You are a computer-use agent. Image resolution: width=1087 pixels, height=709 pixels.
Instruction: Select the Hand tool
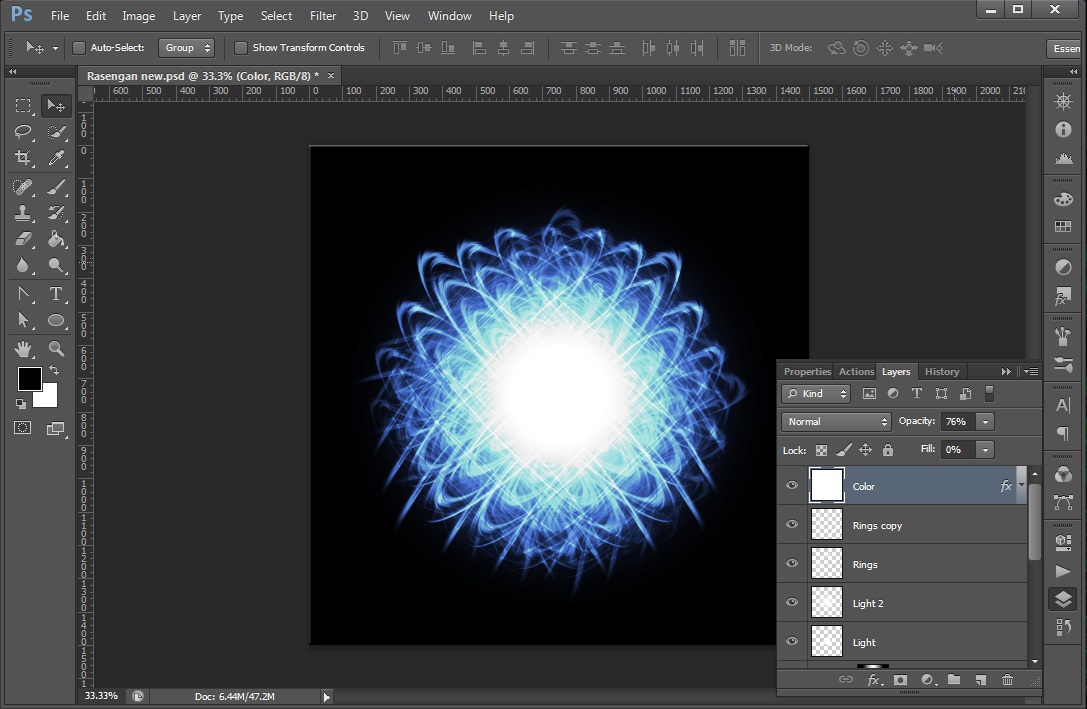pos(23,349)
